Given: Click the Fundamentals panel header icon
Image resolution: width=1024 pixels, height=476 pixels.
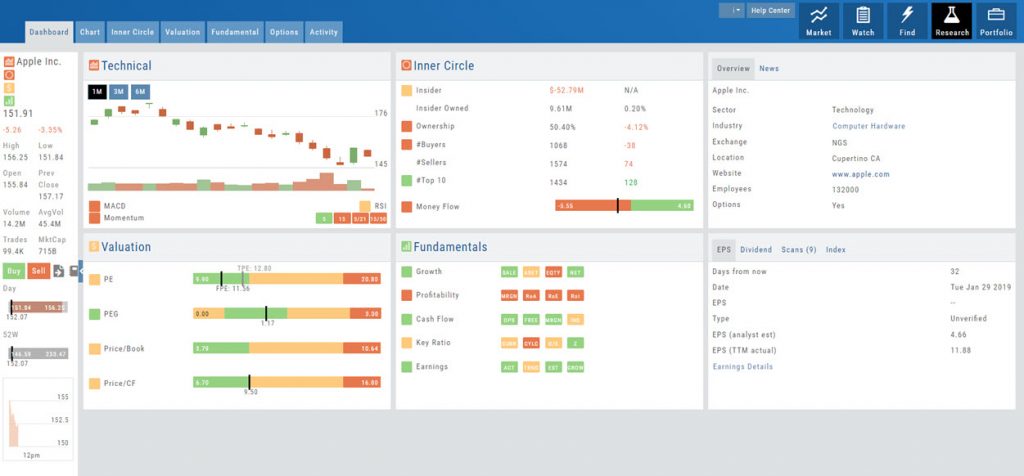Looking at the screenshot, I should coord(406,247).
